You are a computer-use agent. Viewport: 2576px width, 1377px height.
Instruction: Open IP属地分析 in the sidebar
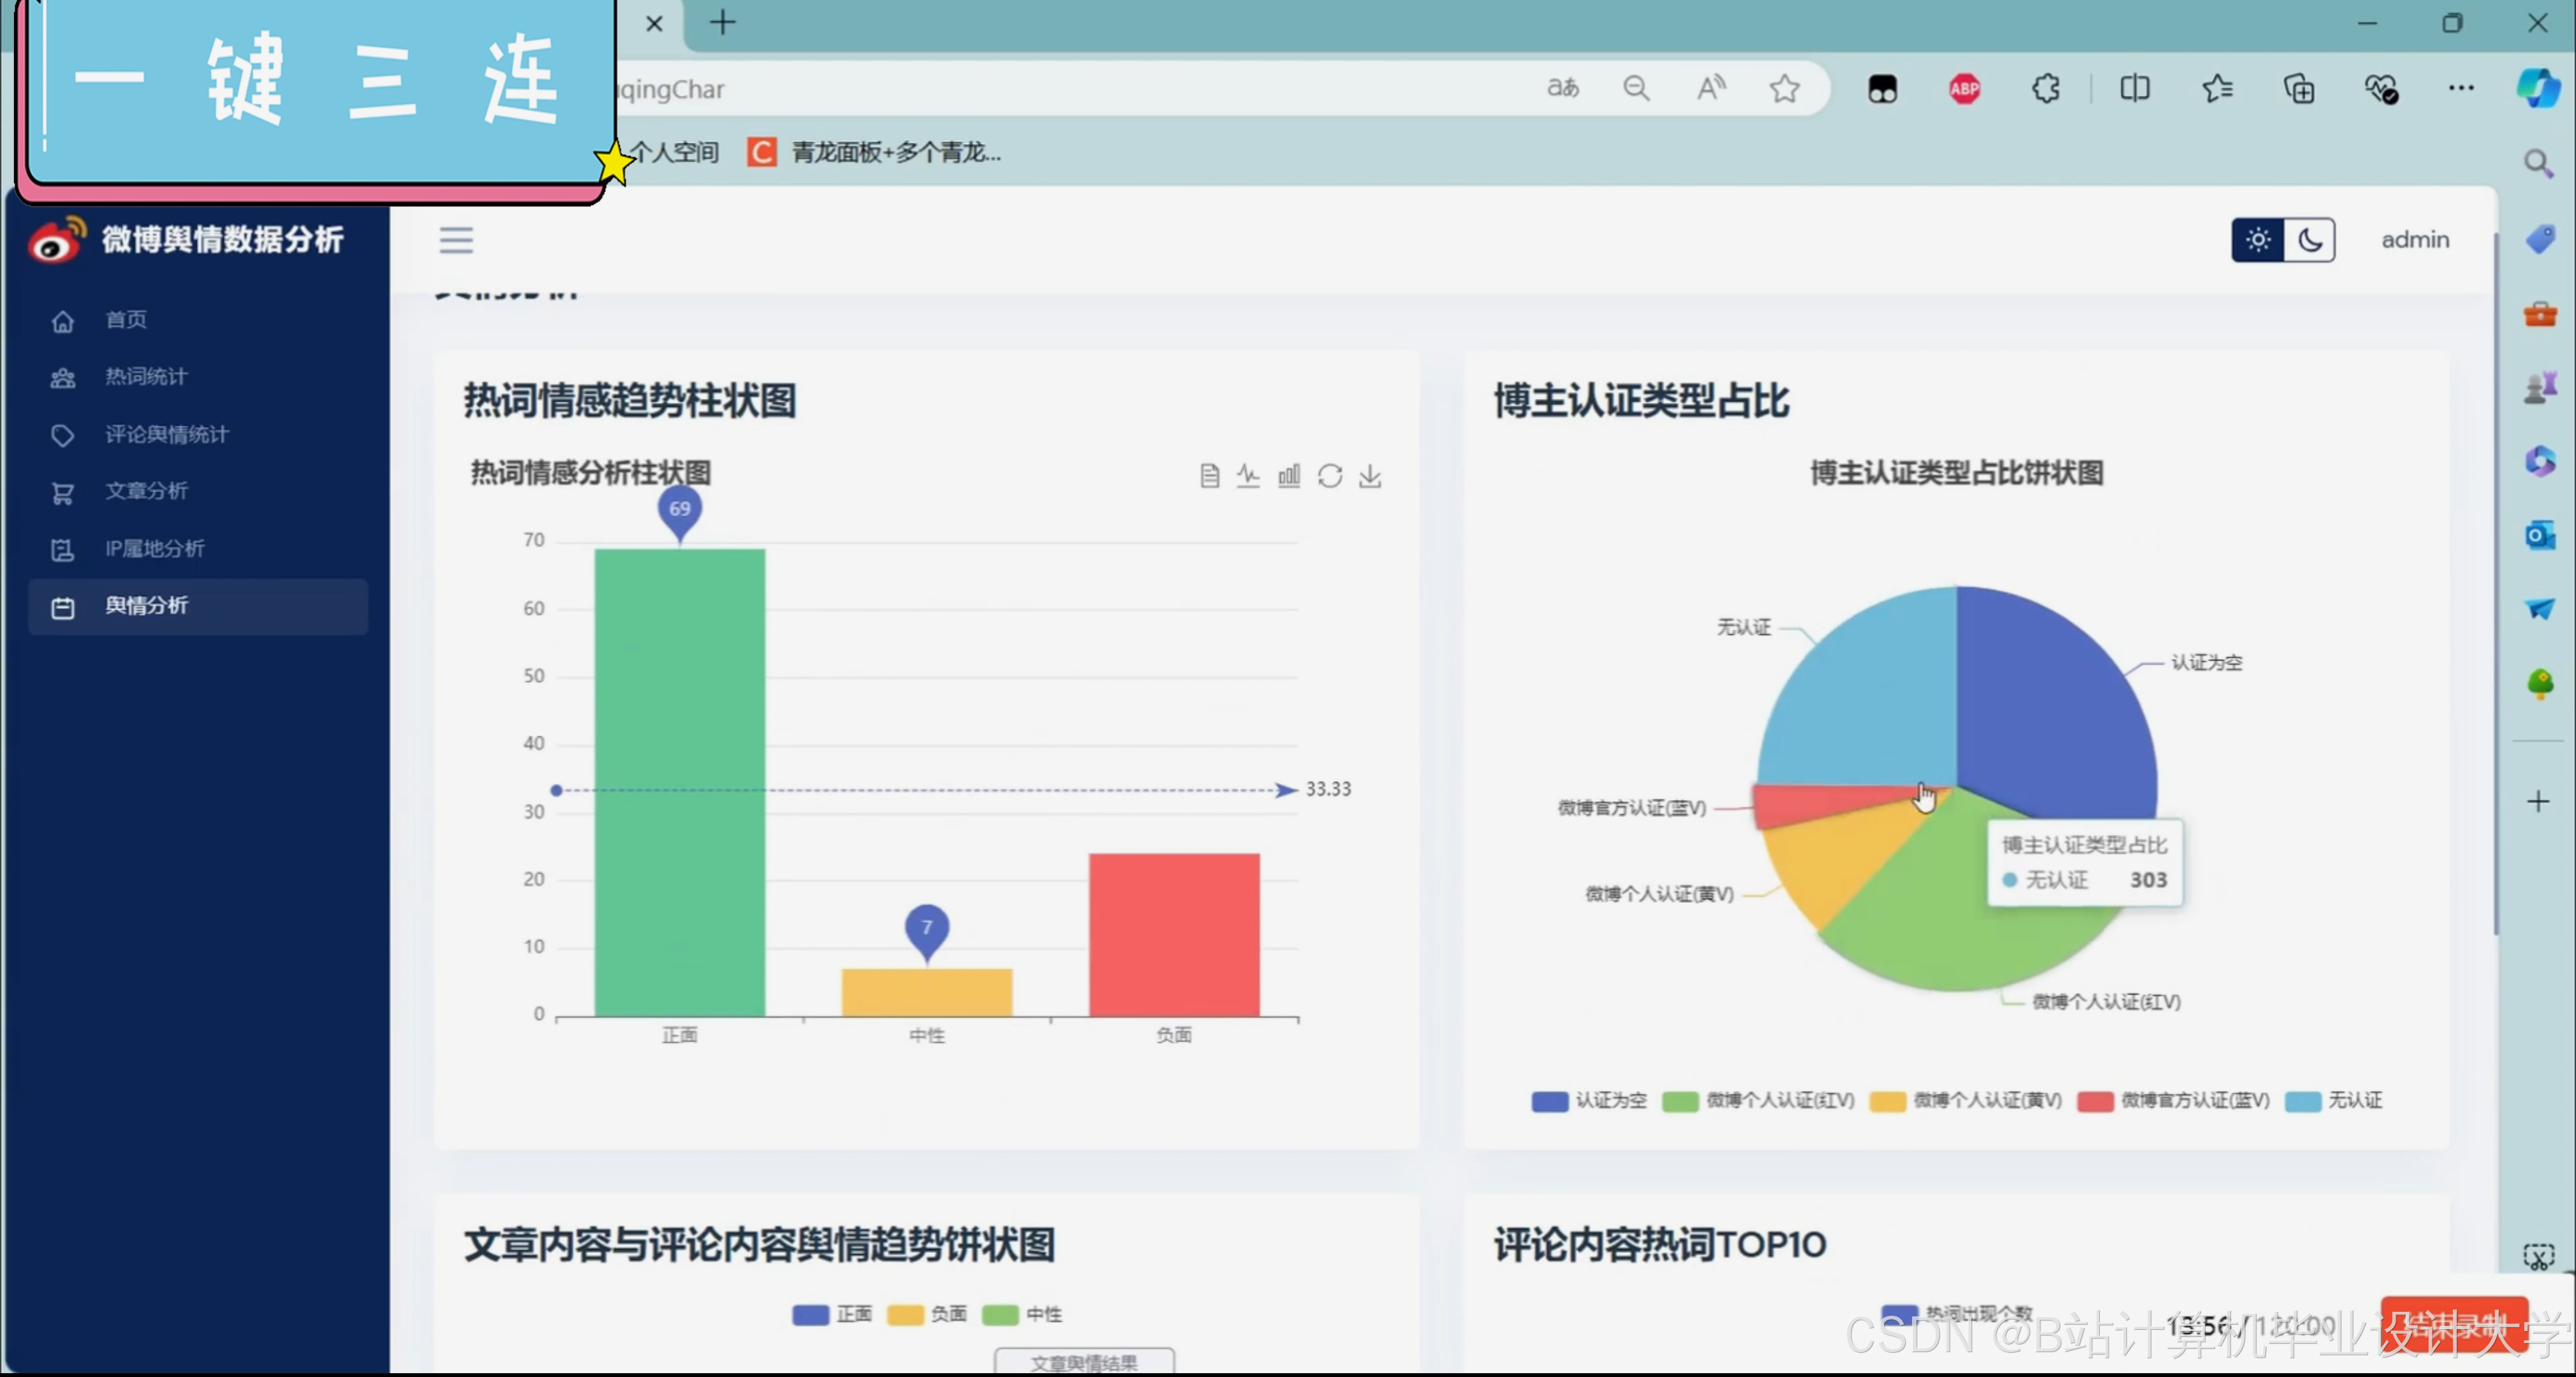(155, 549)
